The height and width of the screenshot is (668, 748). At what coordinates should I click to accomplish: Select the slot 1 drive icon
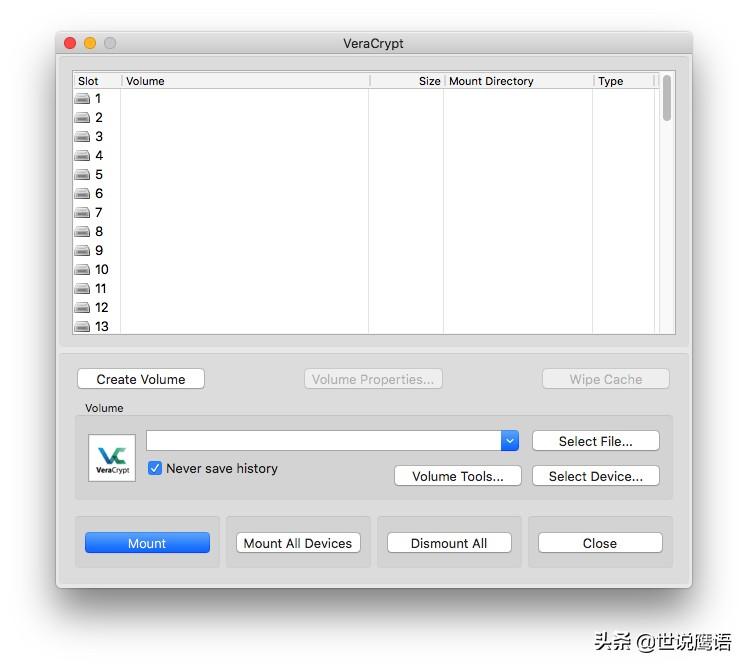tap(82, 99)
